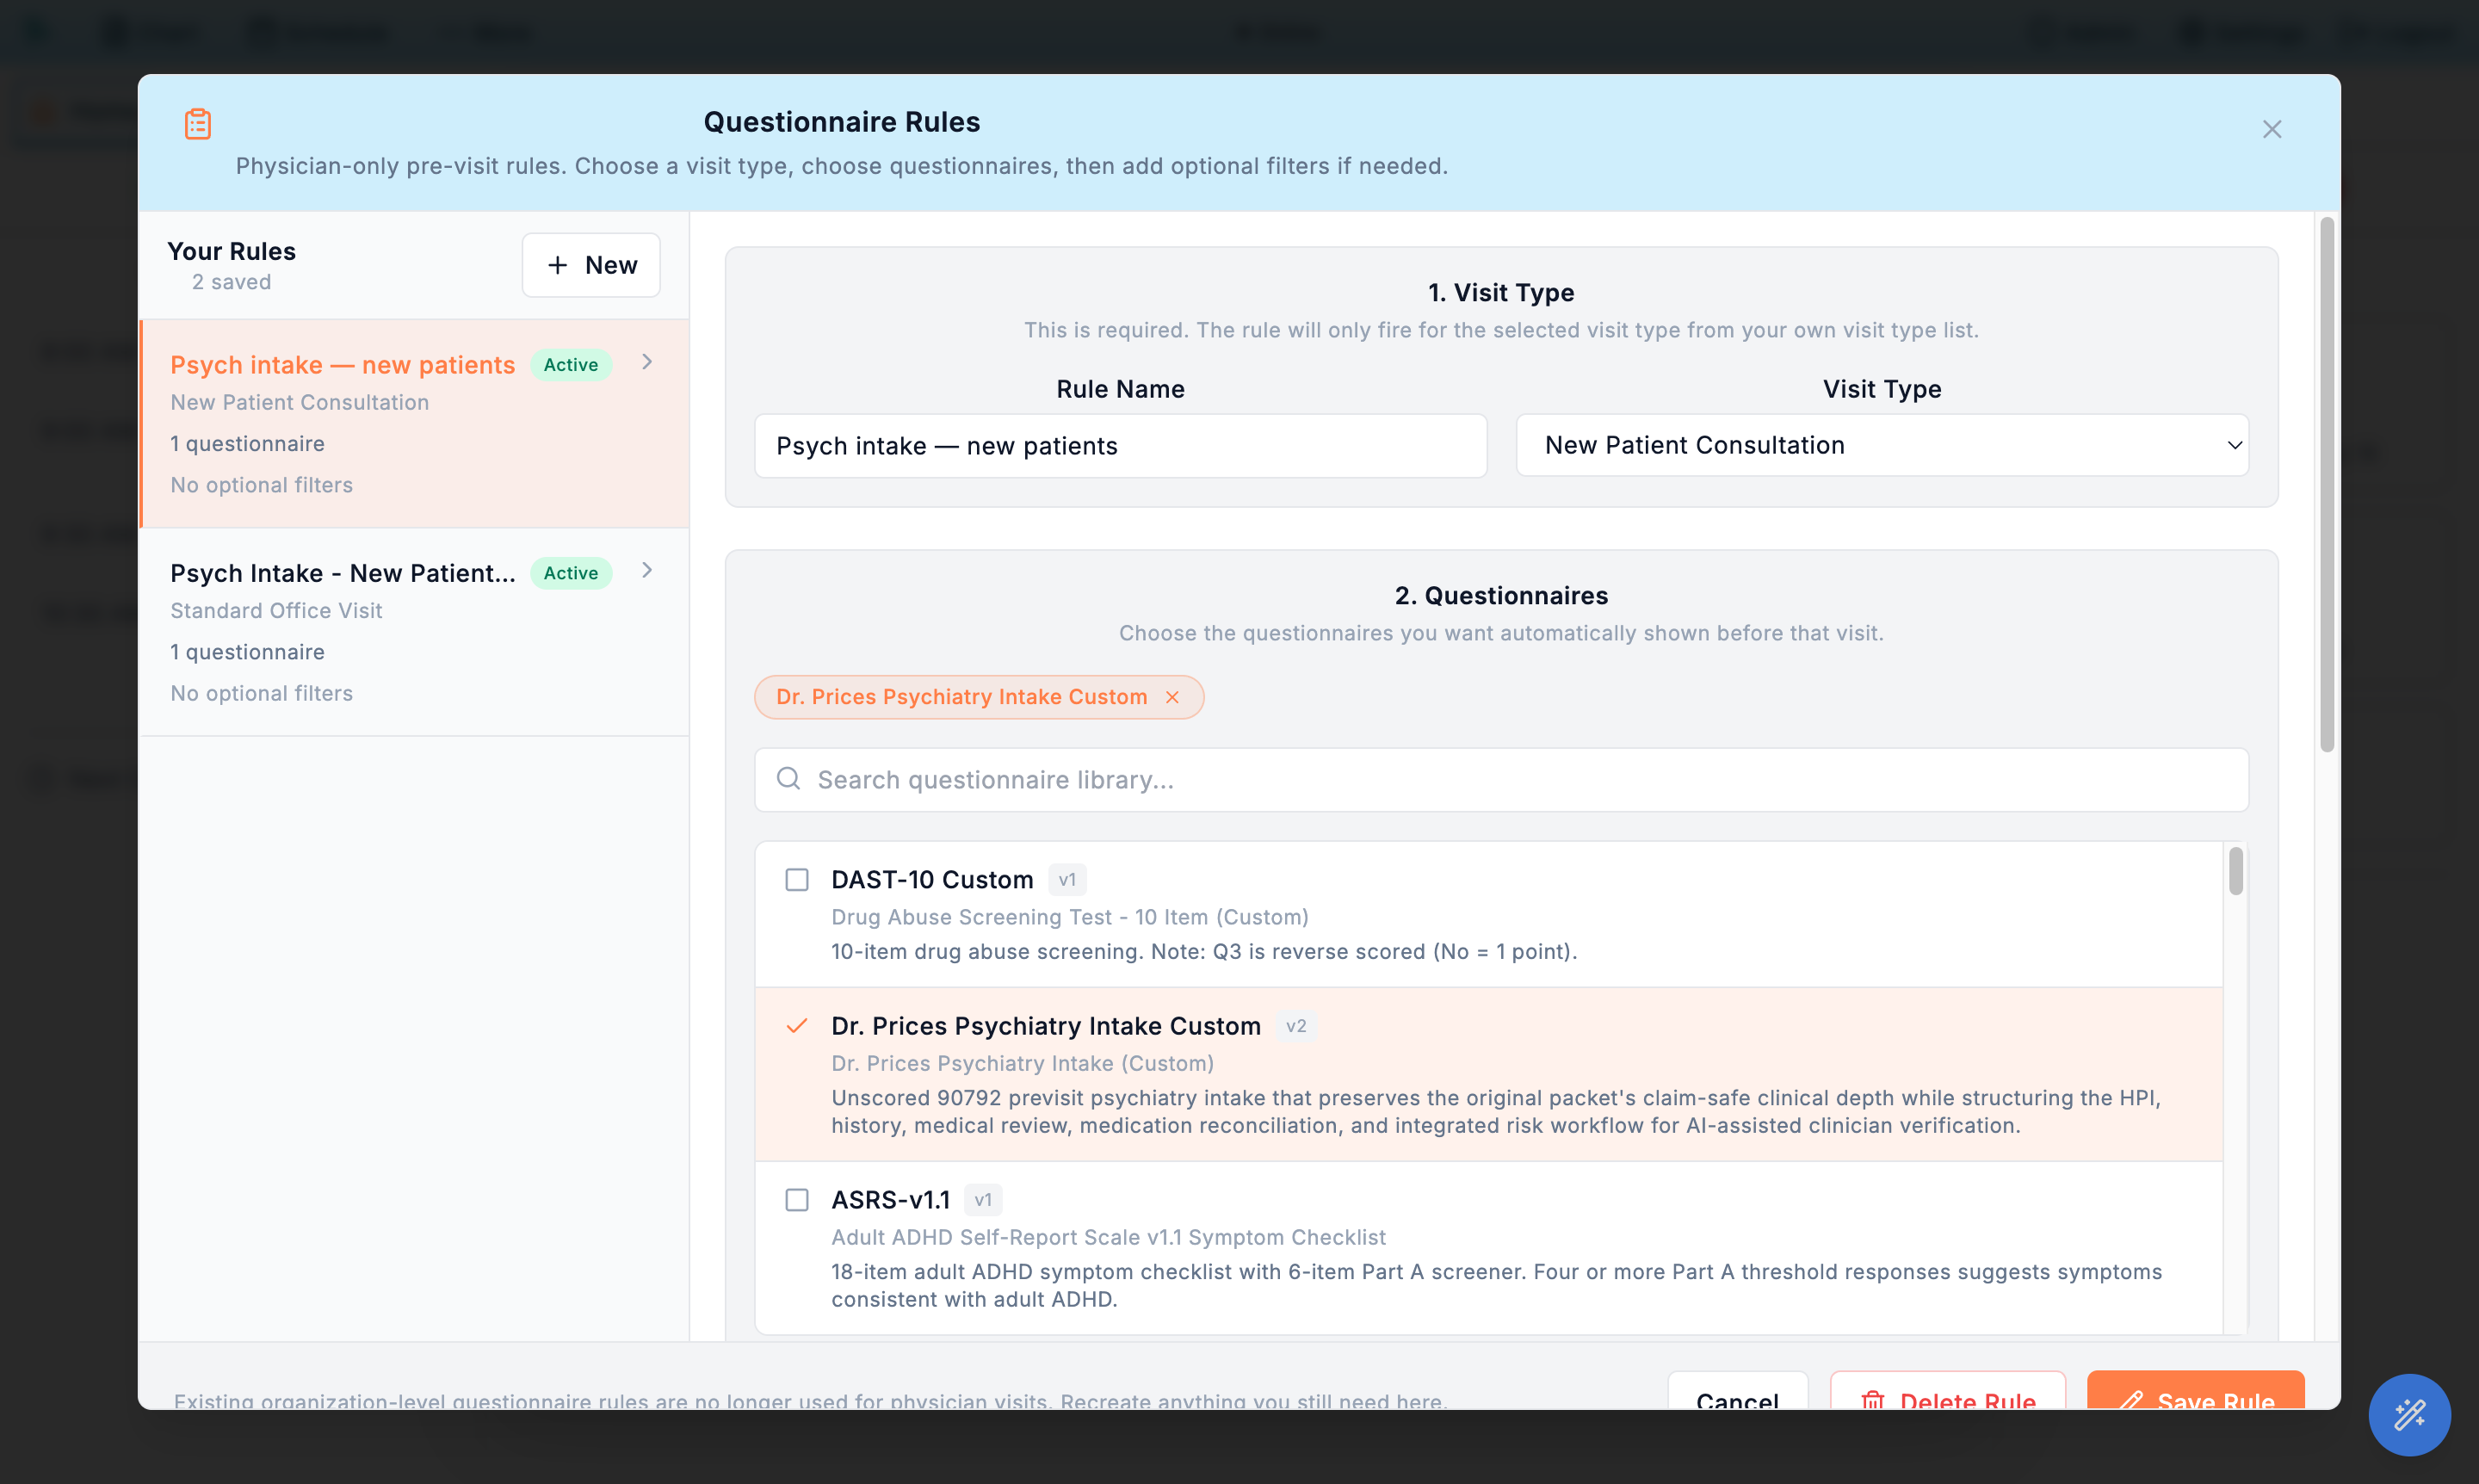This screenshot has height=1484, width=2479.
Task: Check the DAST-10 Custom checkbox
Action: [x=797, y=880]
